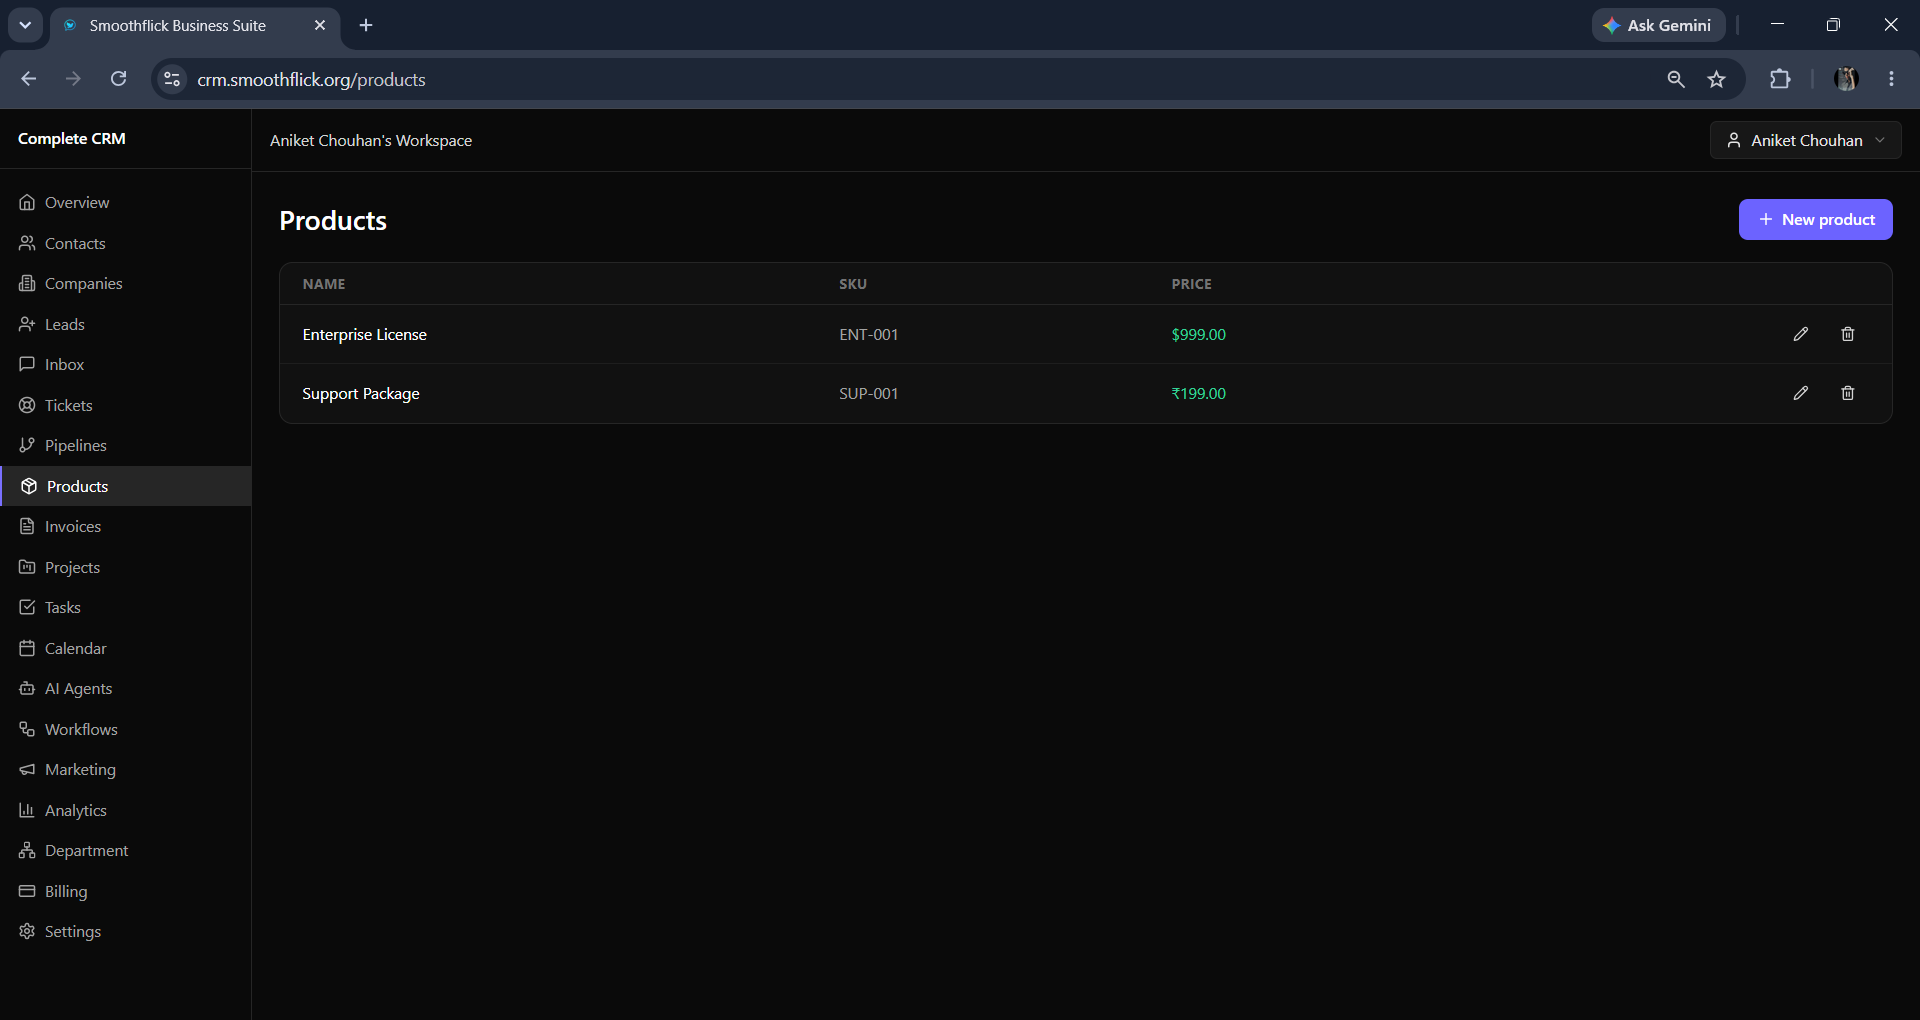This screenshot has width=1920, height=1020.
Task: Click the Invoices document icon
Action: point(27,526)
